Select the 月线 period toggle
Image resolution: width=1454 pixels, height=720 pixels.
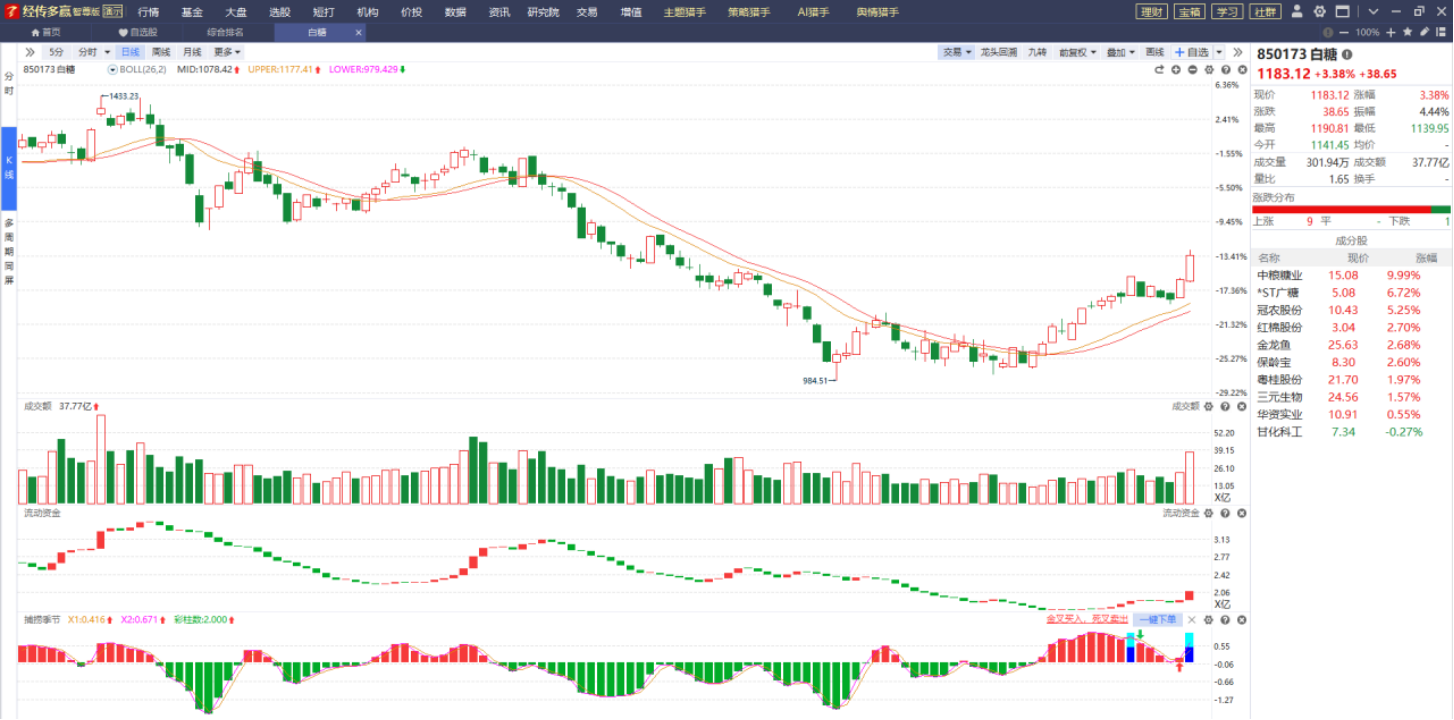[x=192, y=52]
